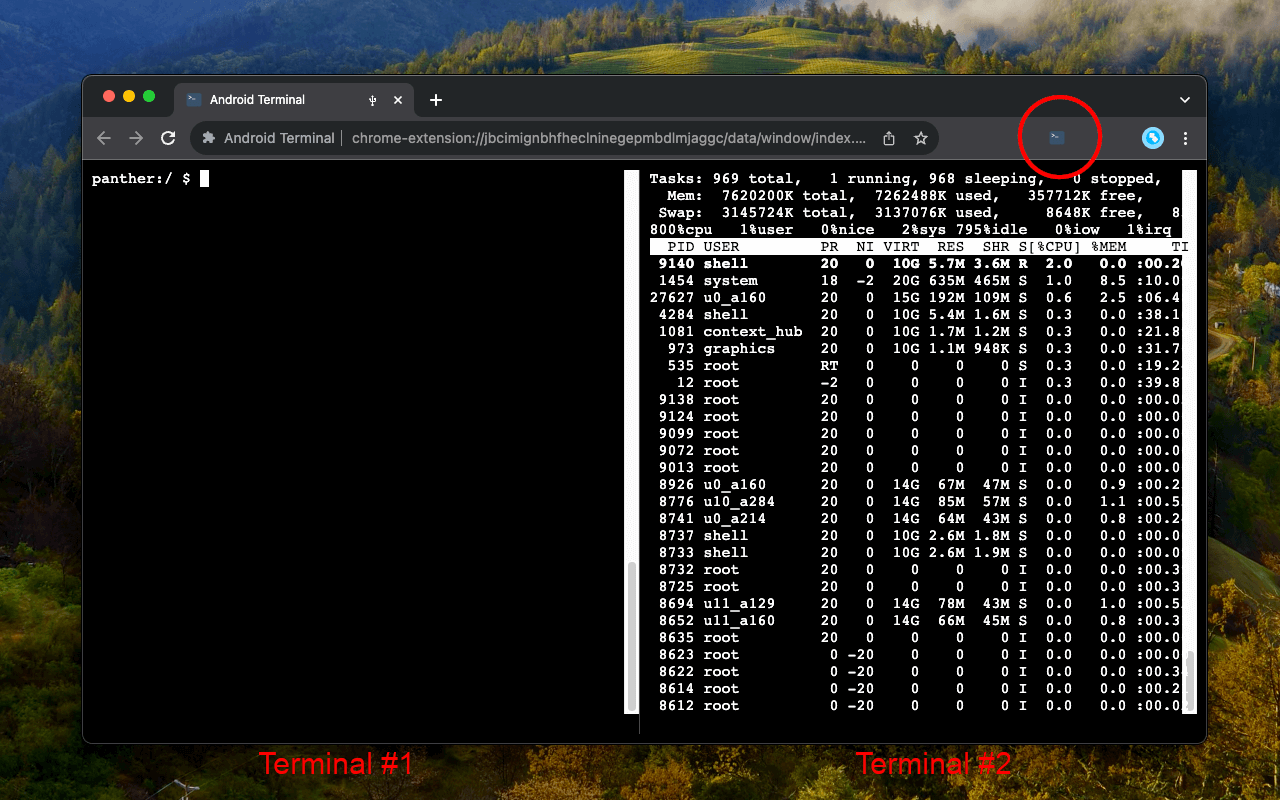Expand the tab search chevron

(1185, 100)
